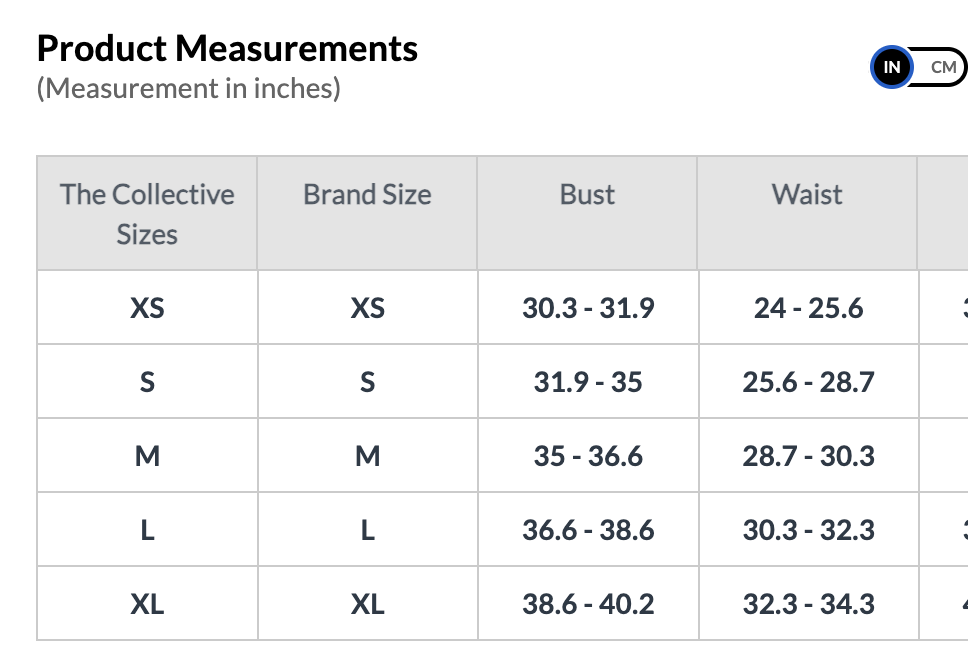Switch measurement units to CM
968x666 pixels.
pos(942,68)
